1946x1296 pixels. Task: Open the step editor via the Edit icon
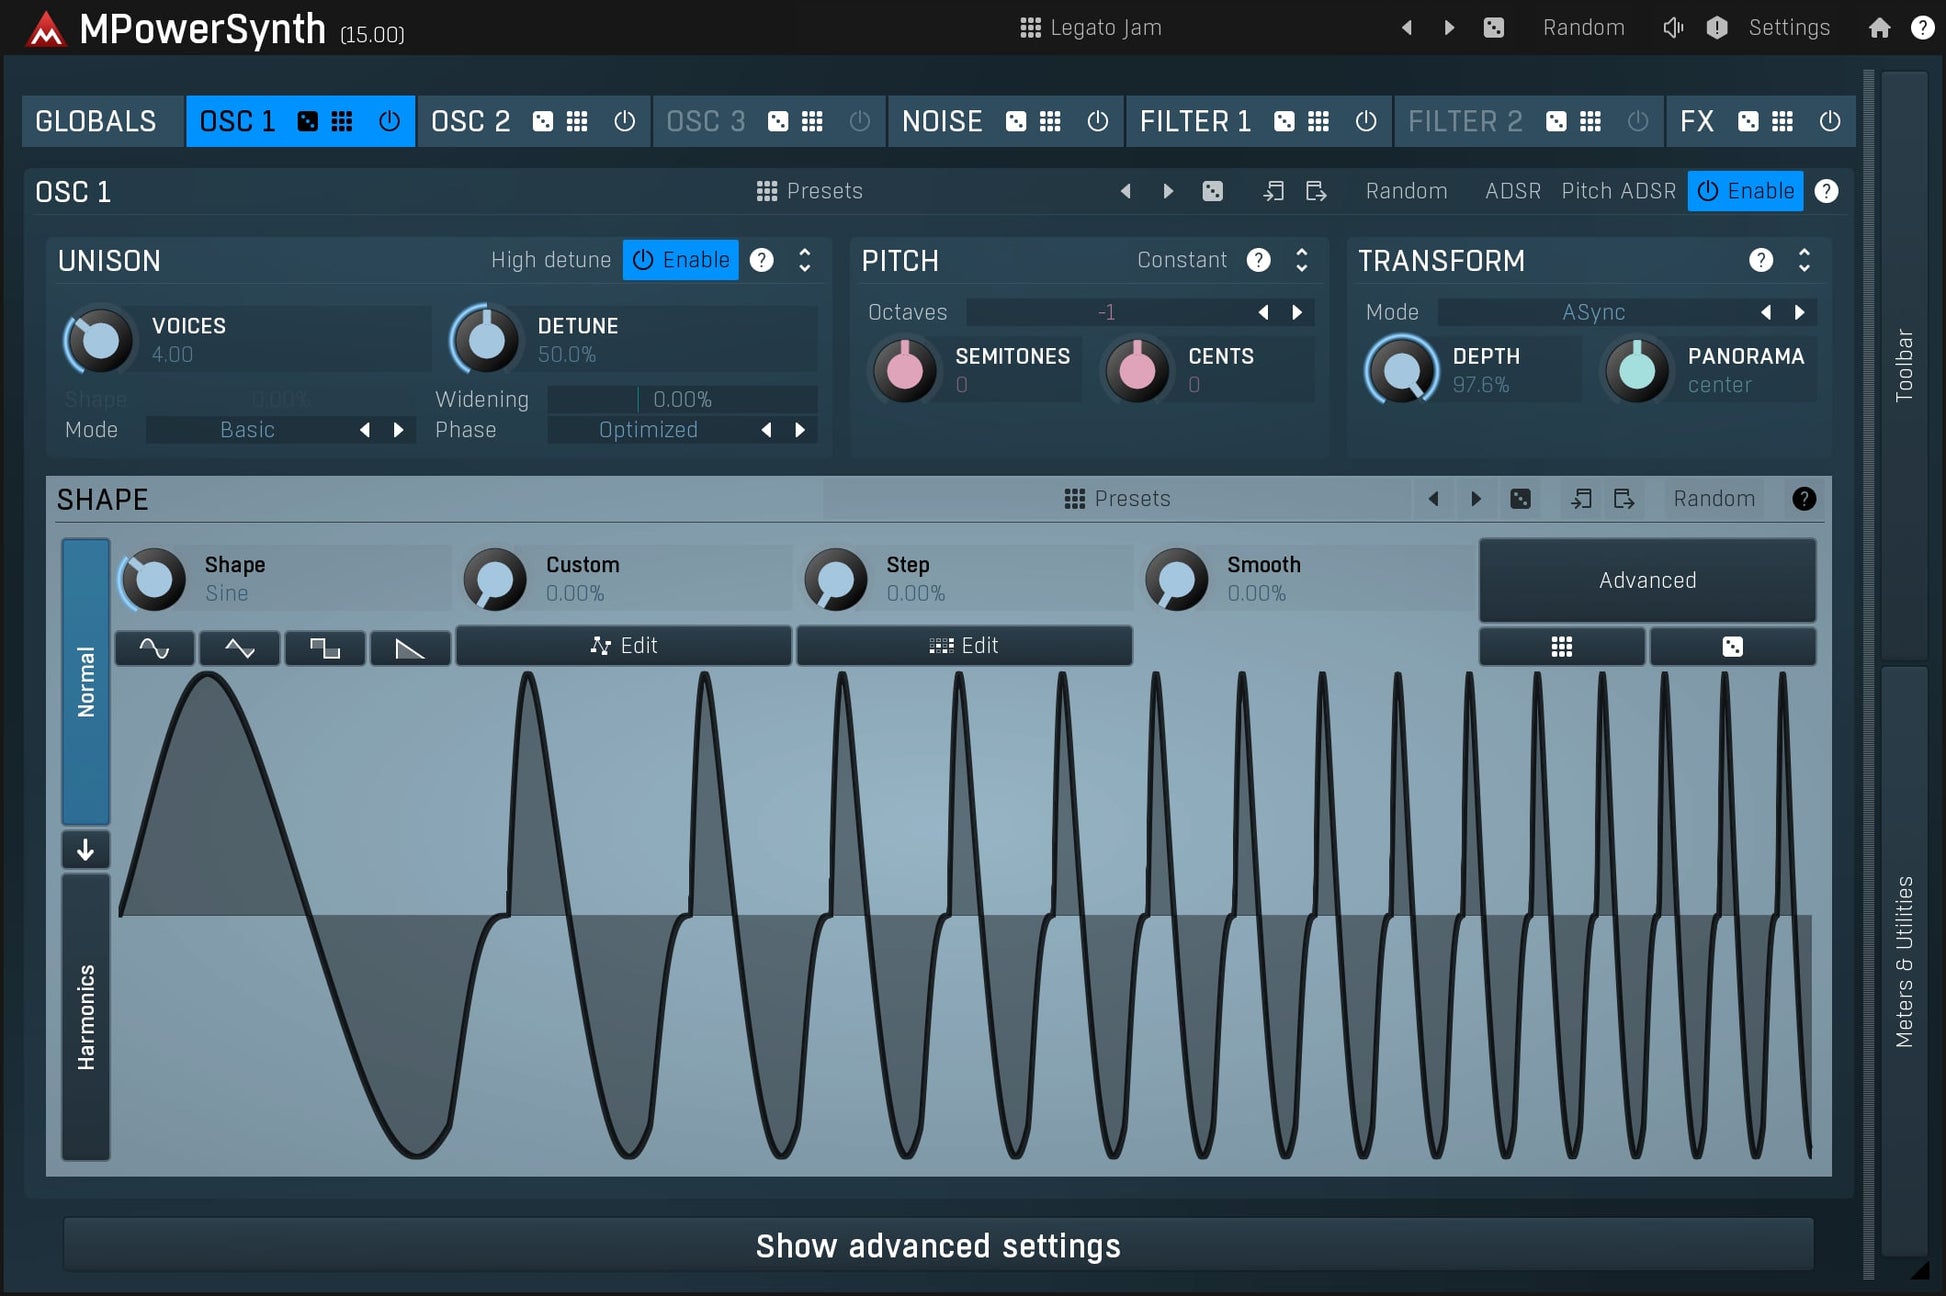tap(963, 645)
